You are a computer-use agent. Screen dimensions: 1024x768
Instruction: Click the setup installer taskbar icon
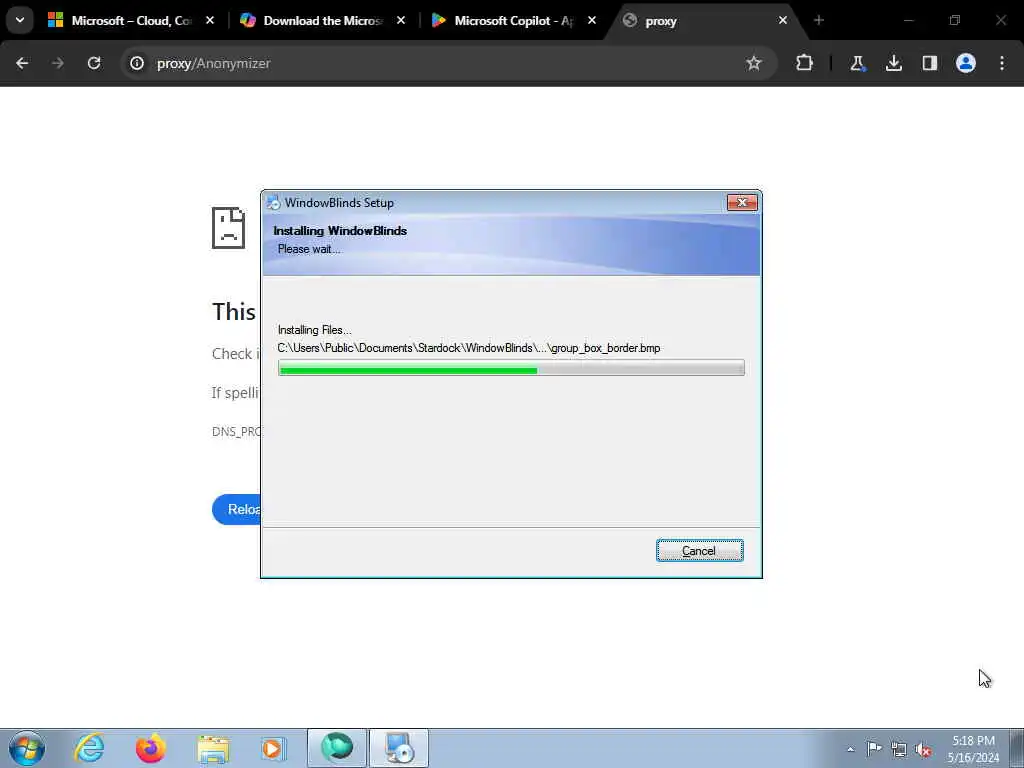tap(399, 748)
